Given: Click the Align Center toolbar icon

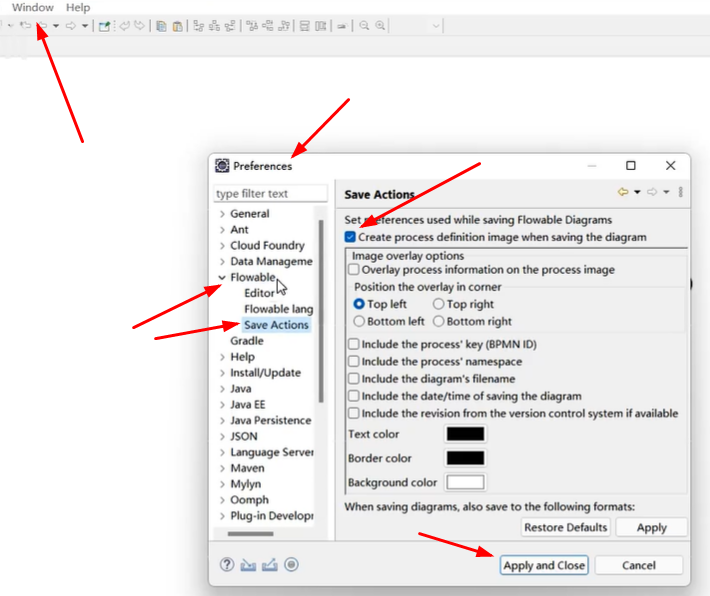Looking at the screenshot, I should pos(214,26).
